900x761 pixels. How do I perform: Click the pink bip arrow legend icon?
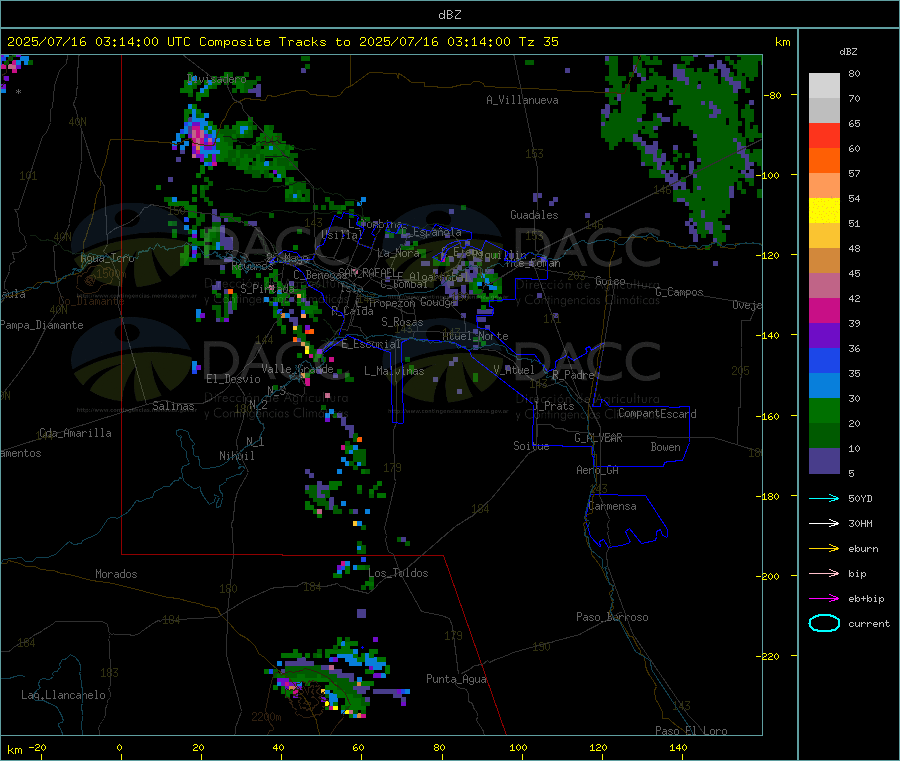pos(824,573)
